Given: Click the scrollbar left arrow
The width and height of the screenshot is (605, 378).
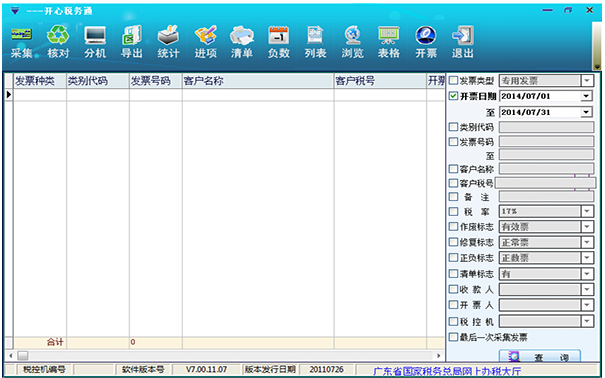Looking at the screenshot, I should pos(10,355).
